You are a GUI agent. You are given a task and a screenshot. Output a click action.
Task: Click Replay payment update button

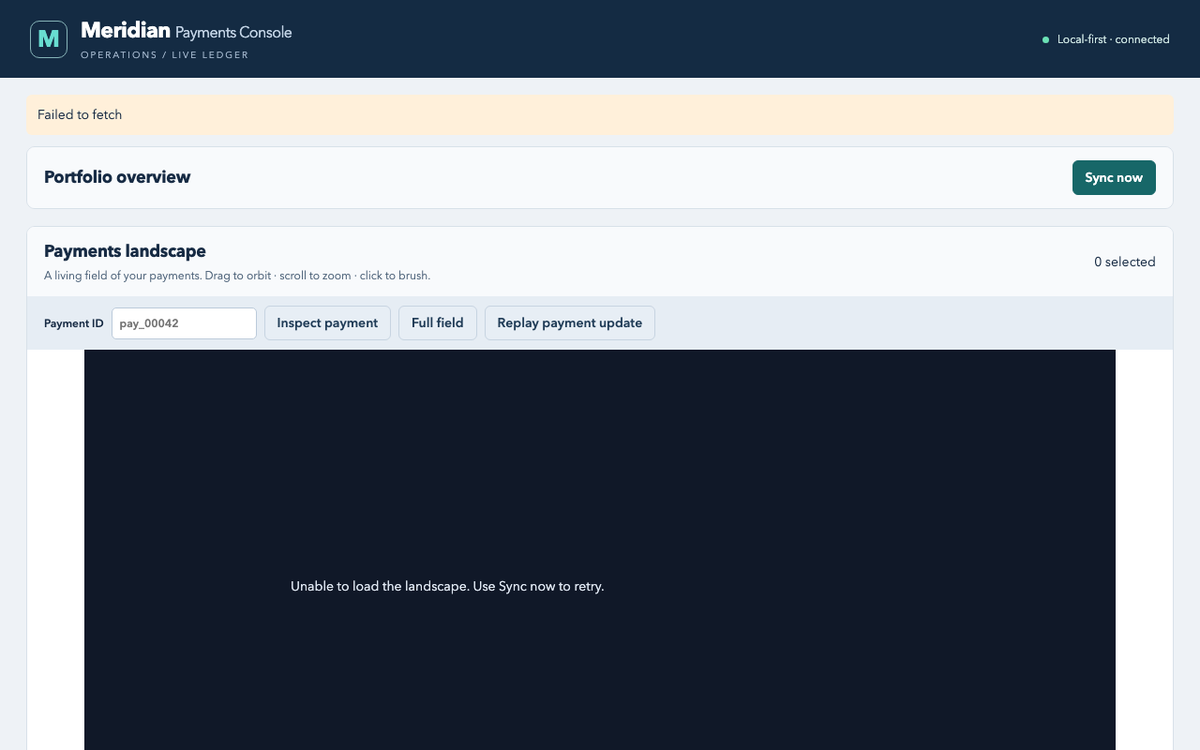tap(570, 323)
